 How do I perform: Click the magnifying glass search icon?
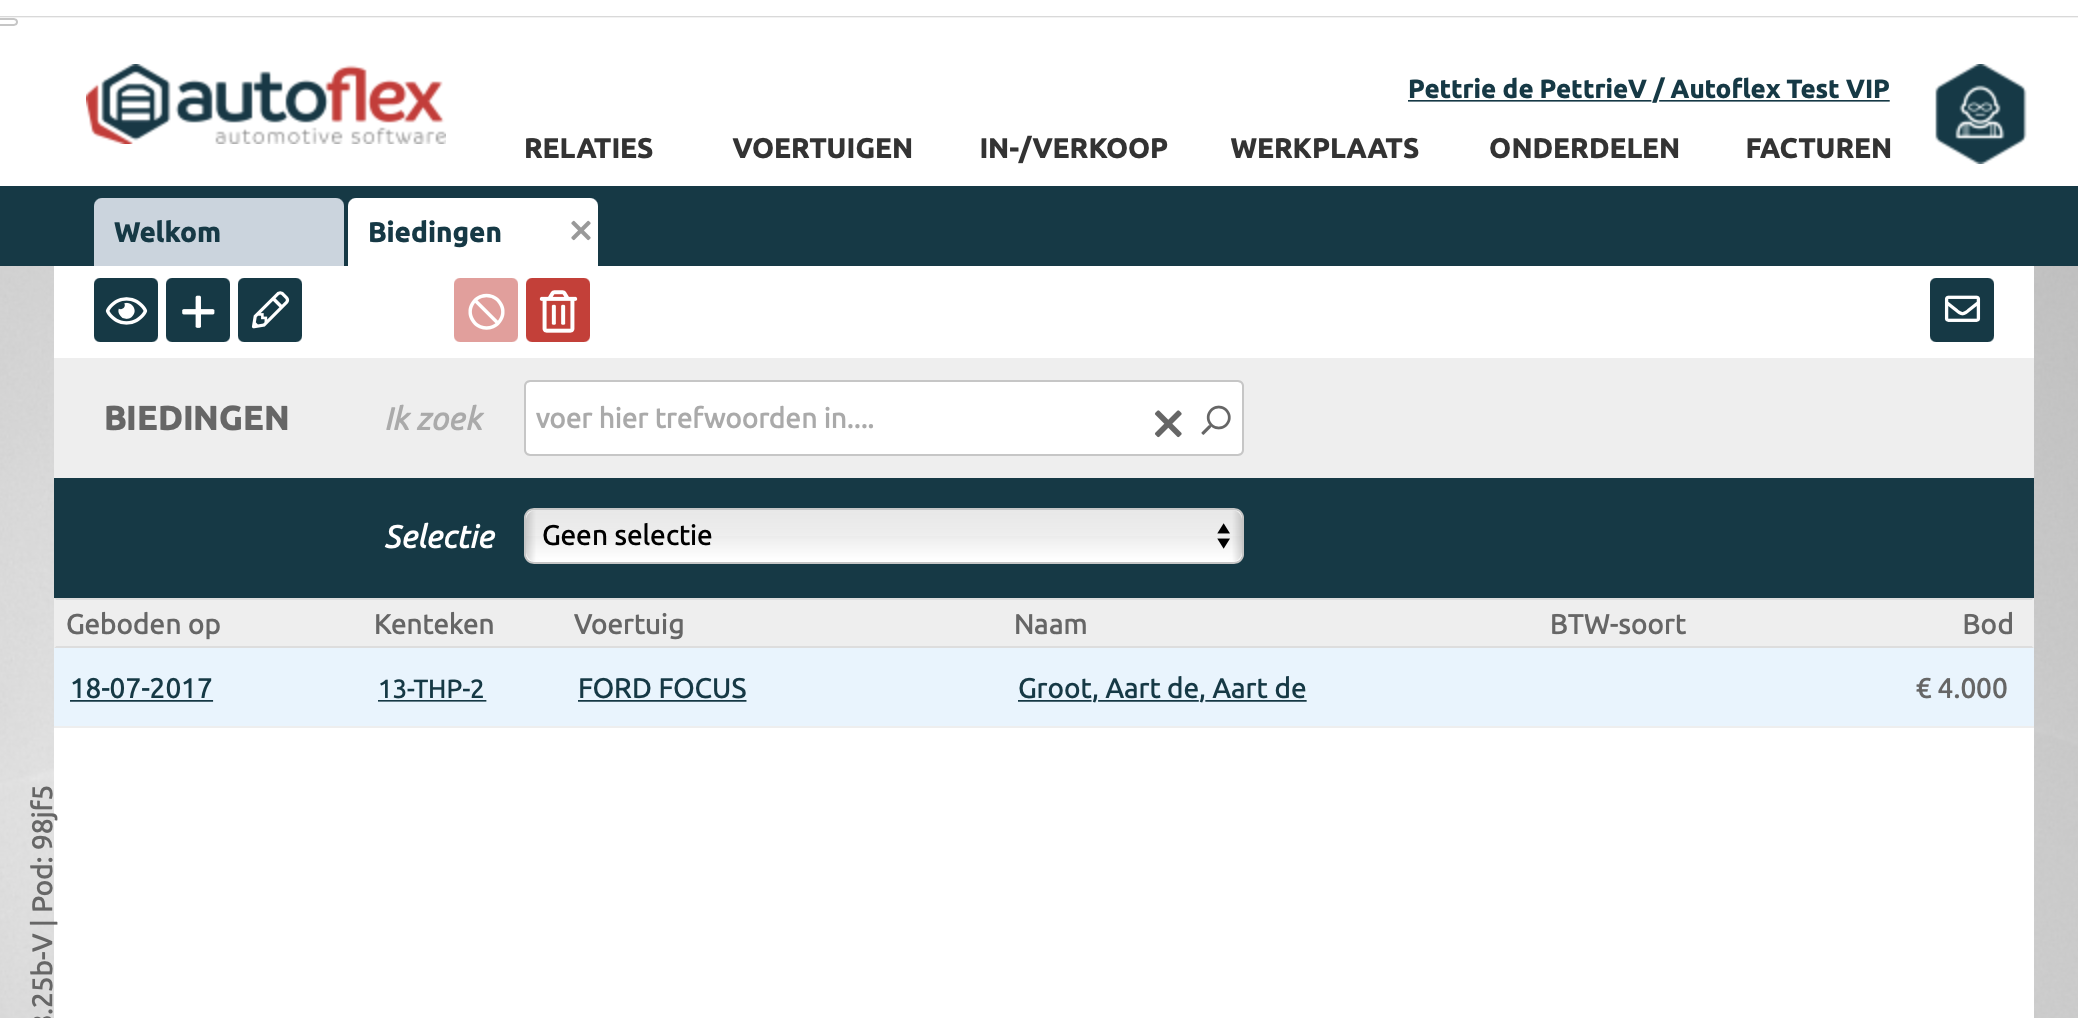(x=1216, y=420)
